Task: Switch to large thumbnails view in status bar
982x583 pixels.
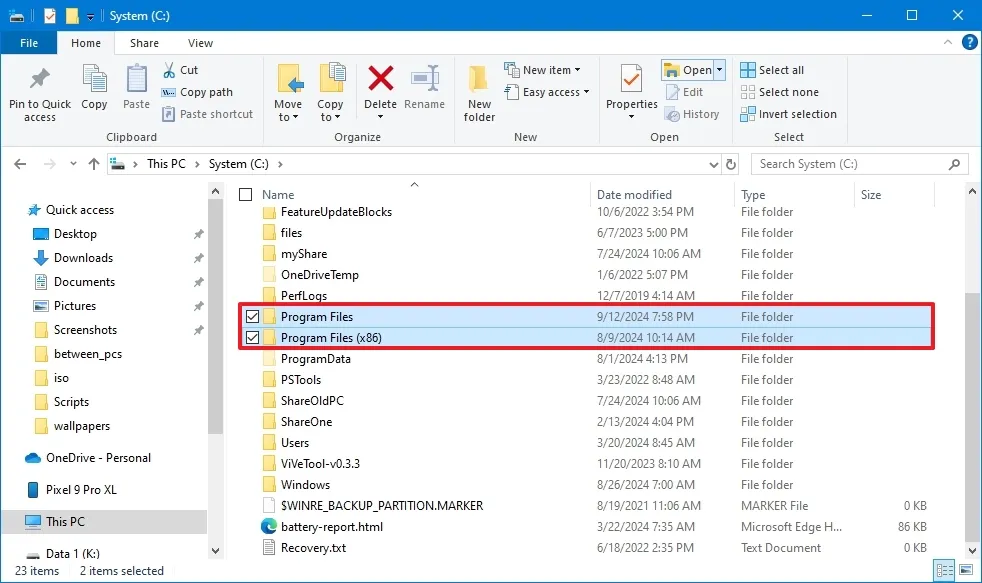Action: (966, 570)
